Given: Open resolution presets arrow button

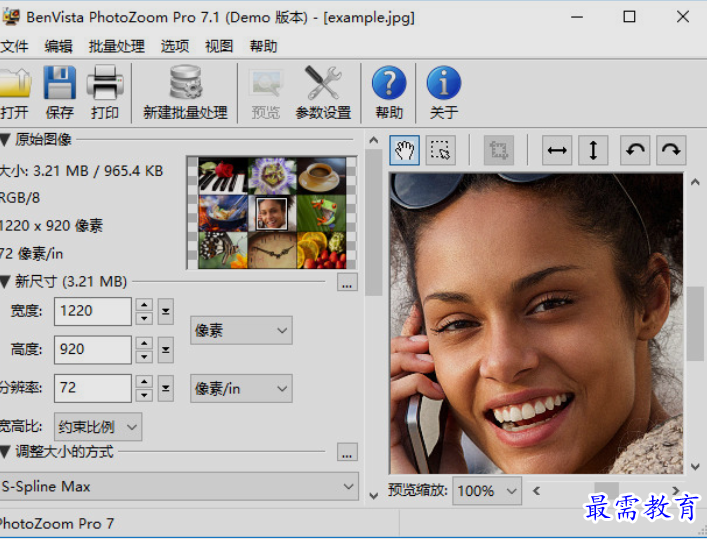Looking at the screenshot, I should tap(165, 388).
